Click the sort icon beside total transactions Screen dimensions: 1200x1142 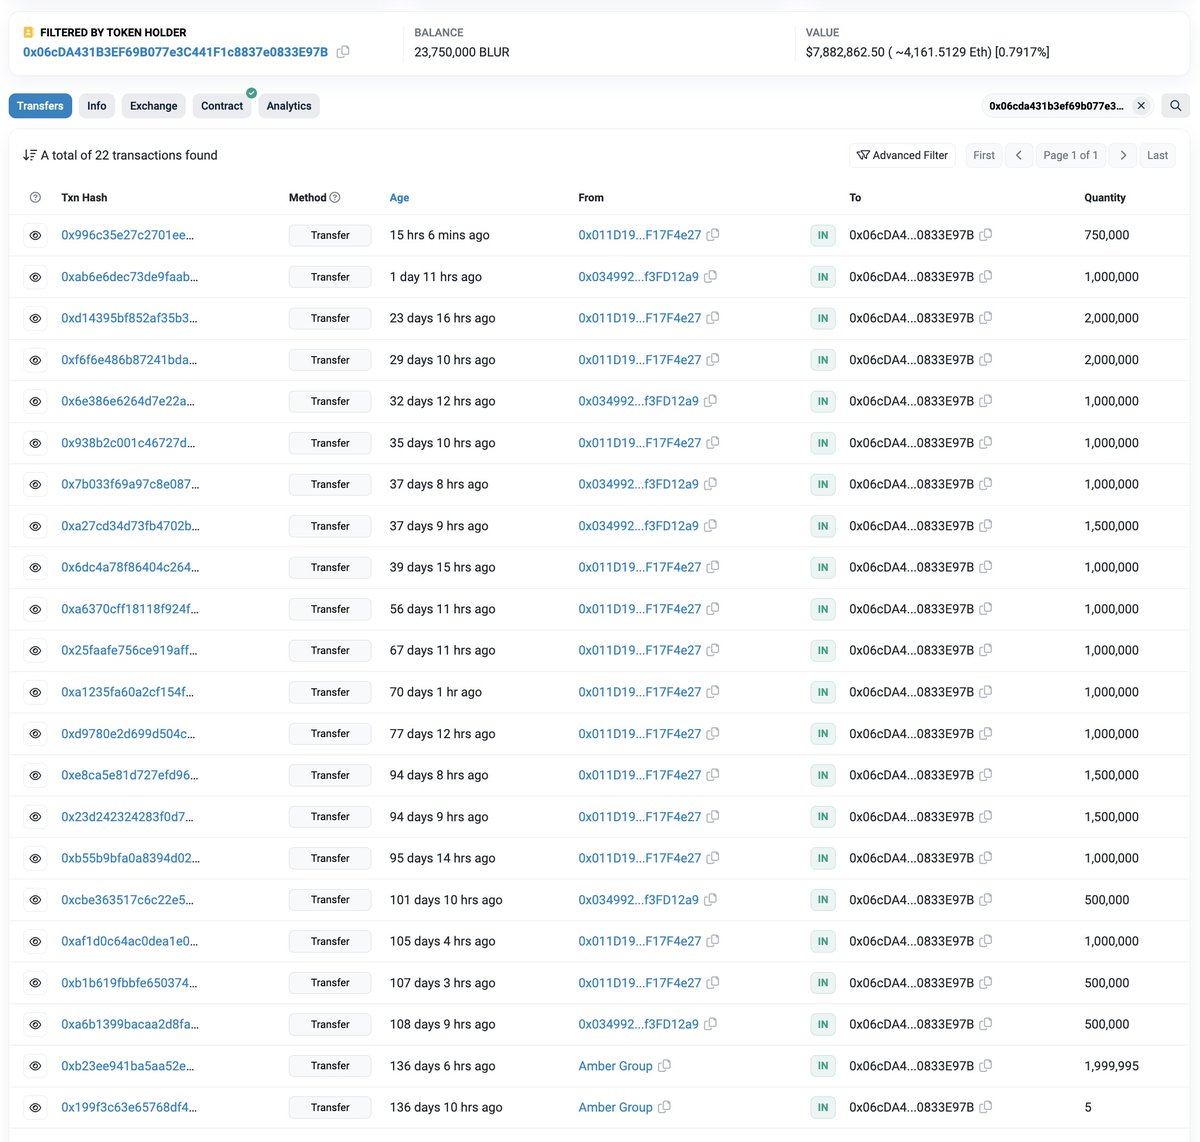(30, 155)
